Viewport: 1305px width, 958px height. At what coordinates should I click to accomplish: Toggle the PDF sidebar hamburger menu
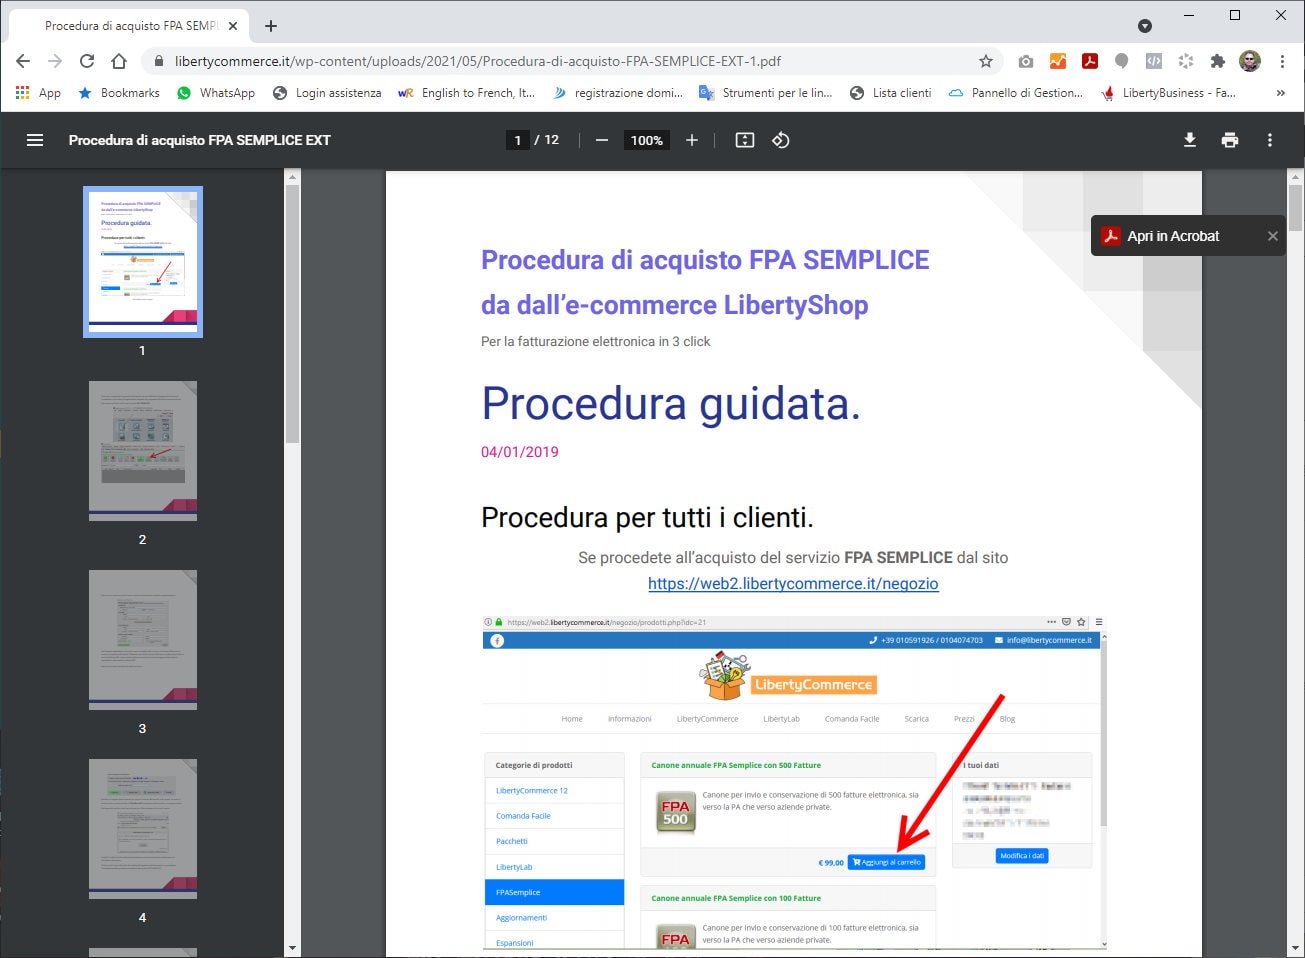(35, 140)
